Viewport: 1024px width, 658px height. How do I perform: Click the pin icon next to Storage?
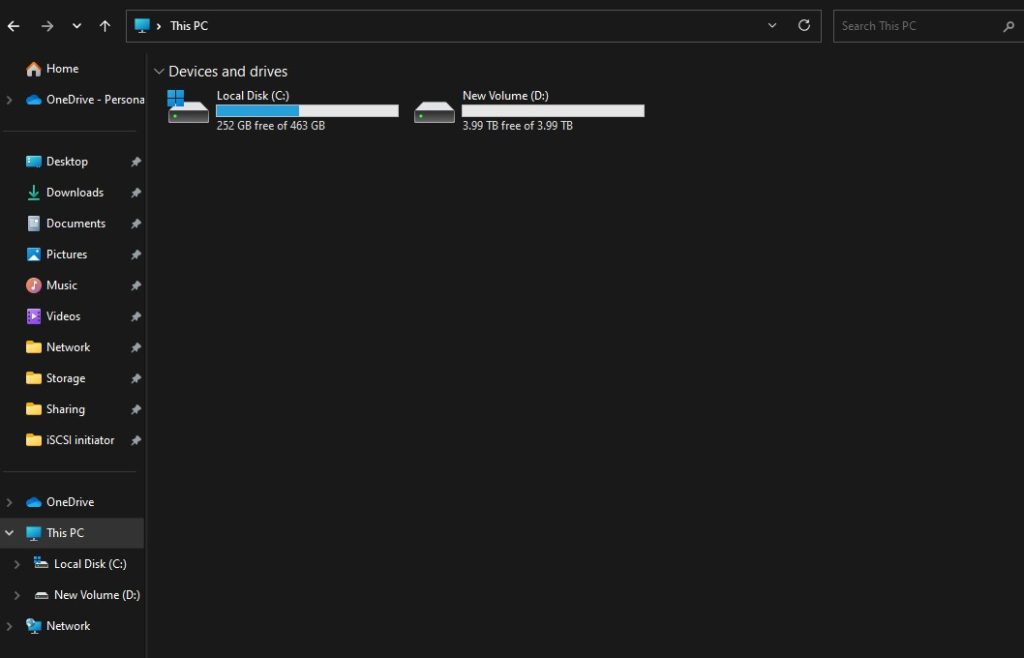pyautogui.click(x=135, y=379)
